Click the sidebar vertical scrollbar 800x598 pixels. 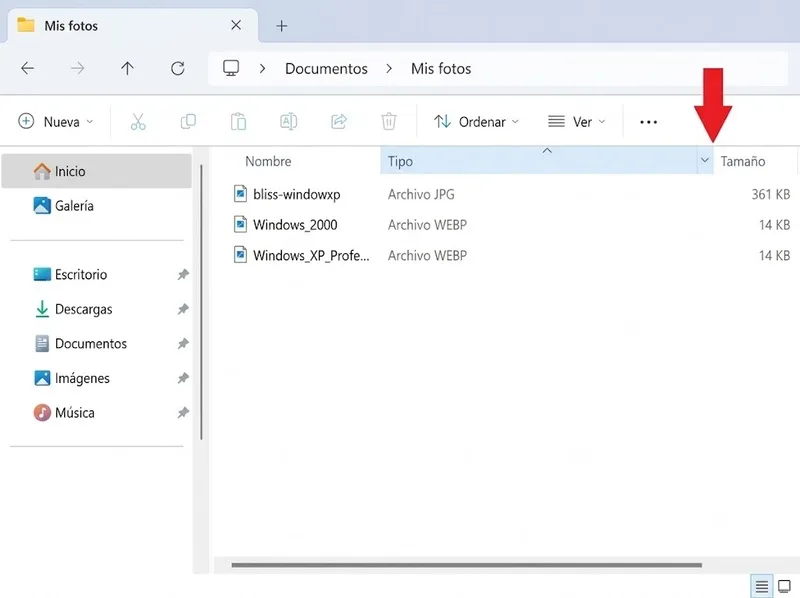202,302
